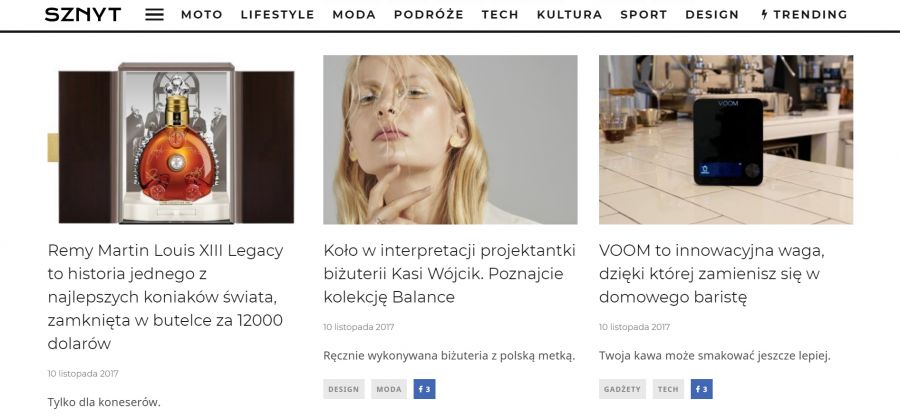Open the hamburger menu icon
900x419 pixels.
point(154,15)
